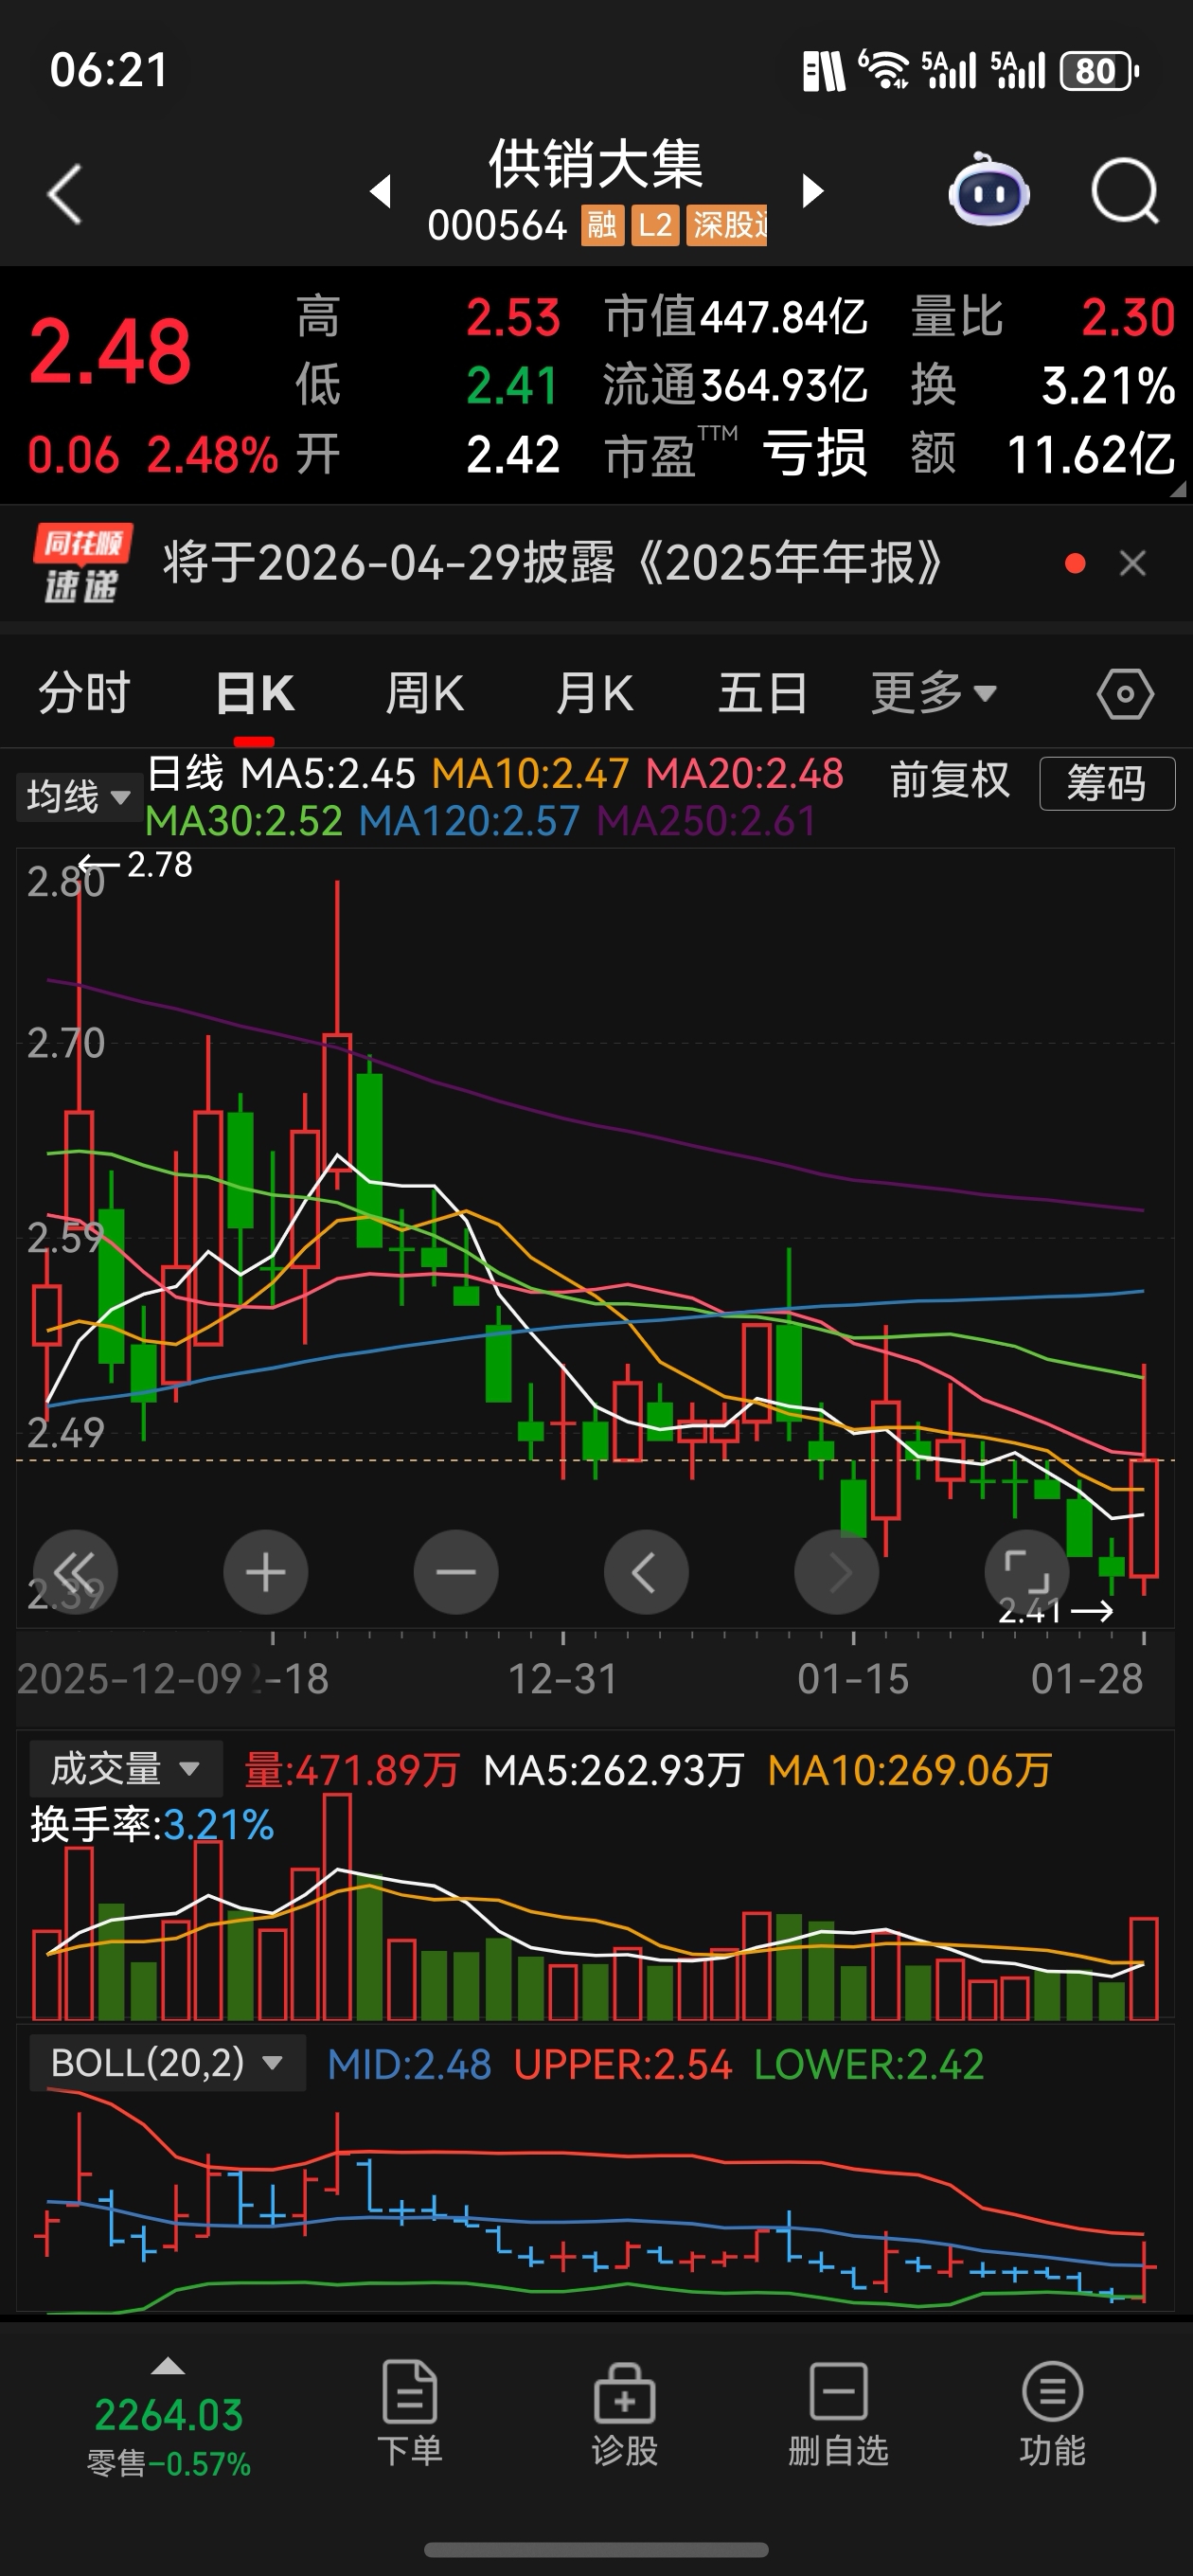Screen dimensions: 1193x2576
Task: Tap the 换手率:3.21% label
Action: coord(152,1825)
